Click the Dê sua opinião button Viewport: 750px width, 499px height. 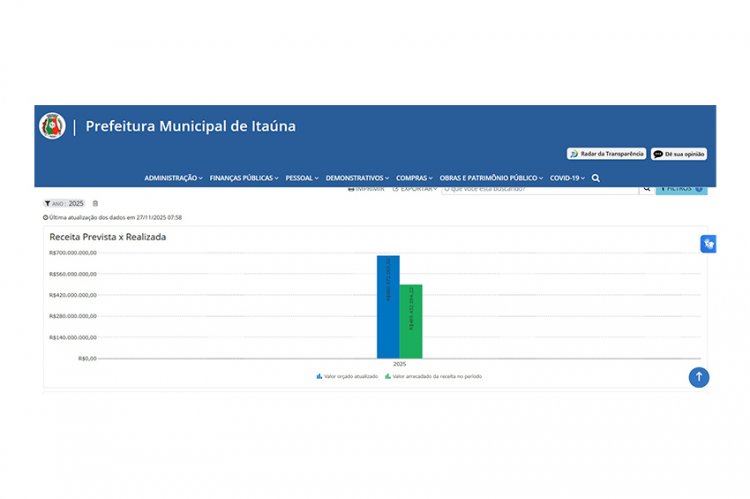(679, 154)
